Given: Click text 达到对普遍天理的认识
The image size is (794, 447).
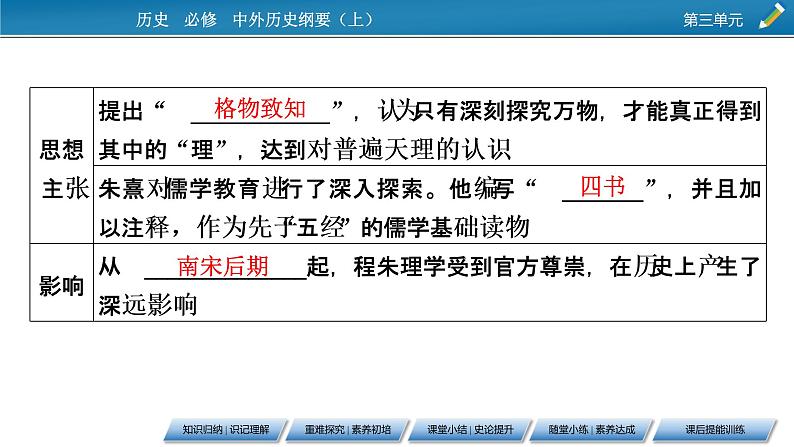Looking at the screenshot, I should [386, 150].
